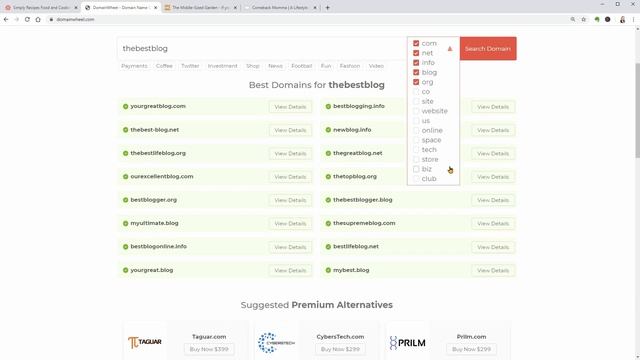Uncheck the org extension checkbox

pos(416,82)
